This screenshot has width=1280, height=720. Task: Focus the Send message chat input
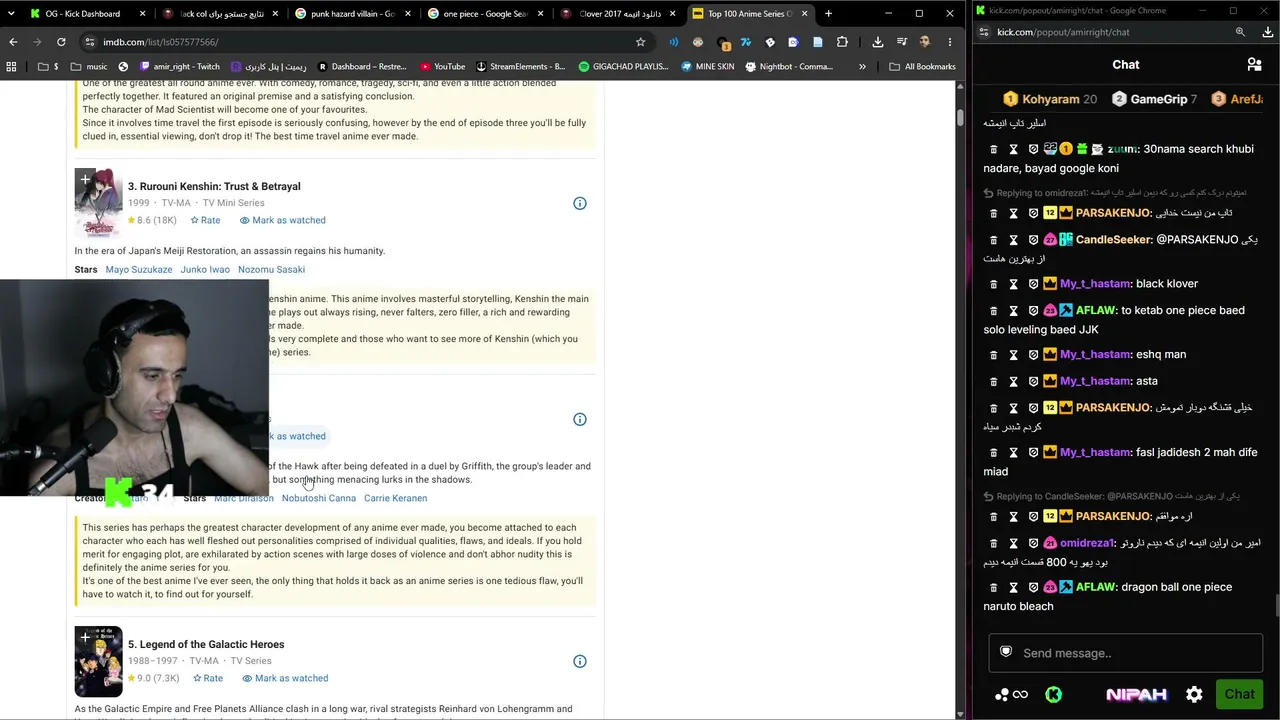[1126, 653]
